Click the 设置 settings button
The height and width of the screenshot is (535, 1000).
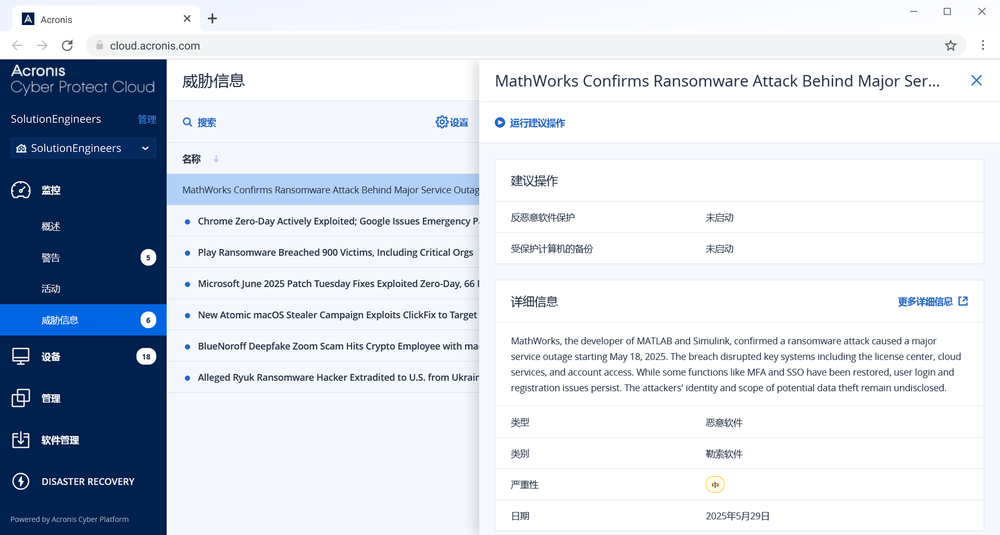pos(452,122)
